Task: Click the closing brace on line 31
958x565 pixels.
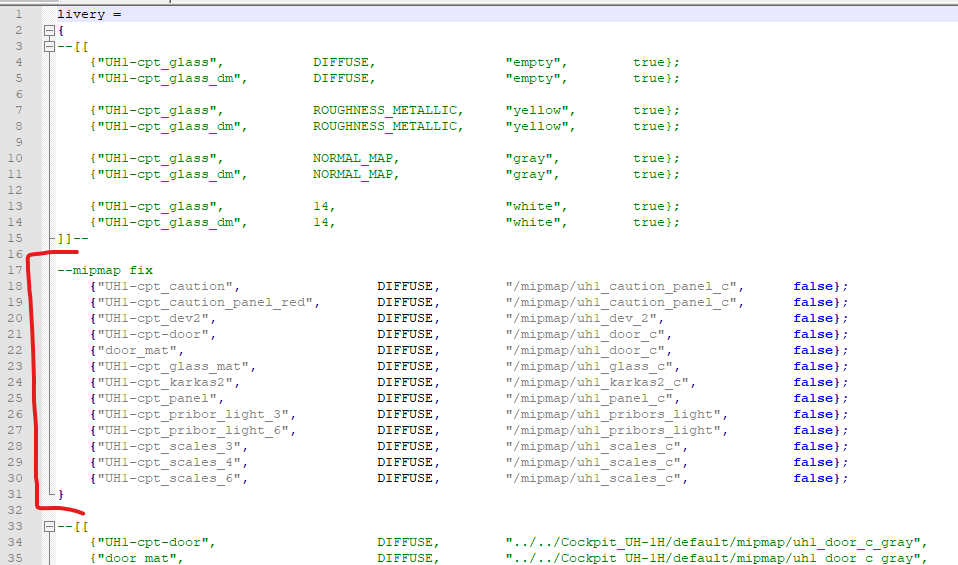Action: click(x=60, y=494)
